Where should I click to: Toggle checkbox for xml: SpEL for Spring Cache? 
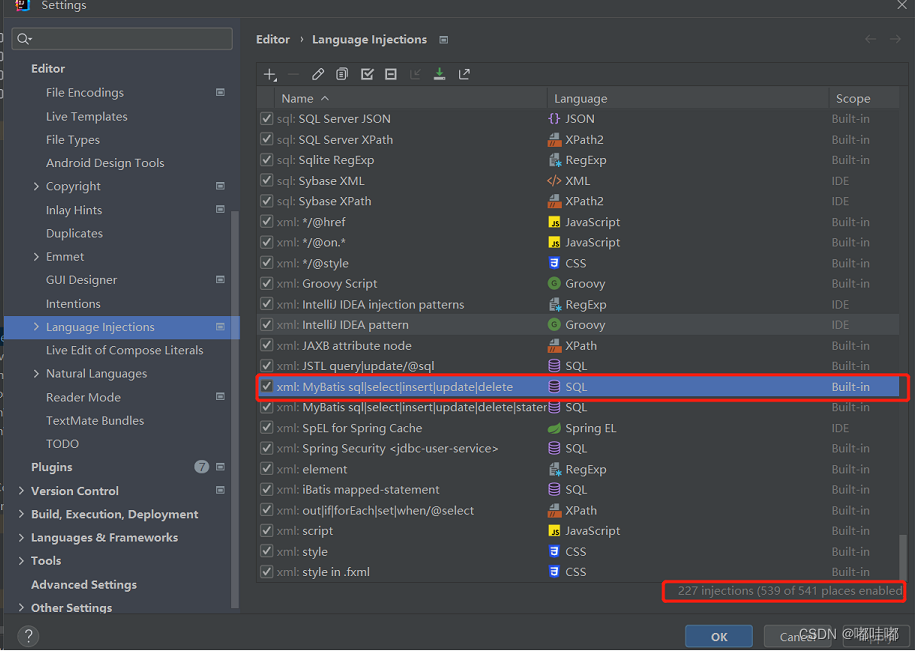pyautogui.click(x=267, y=428)
